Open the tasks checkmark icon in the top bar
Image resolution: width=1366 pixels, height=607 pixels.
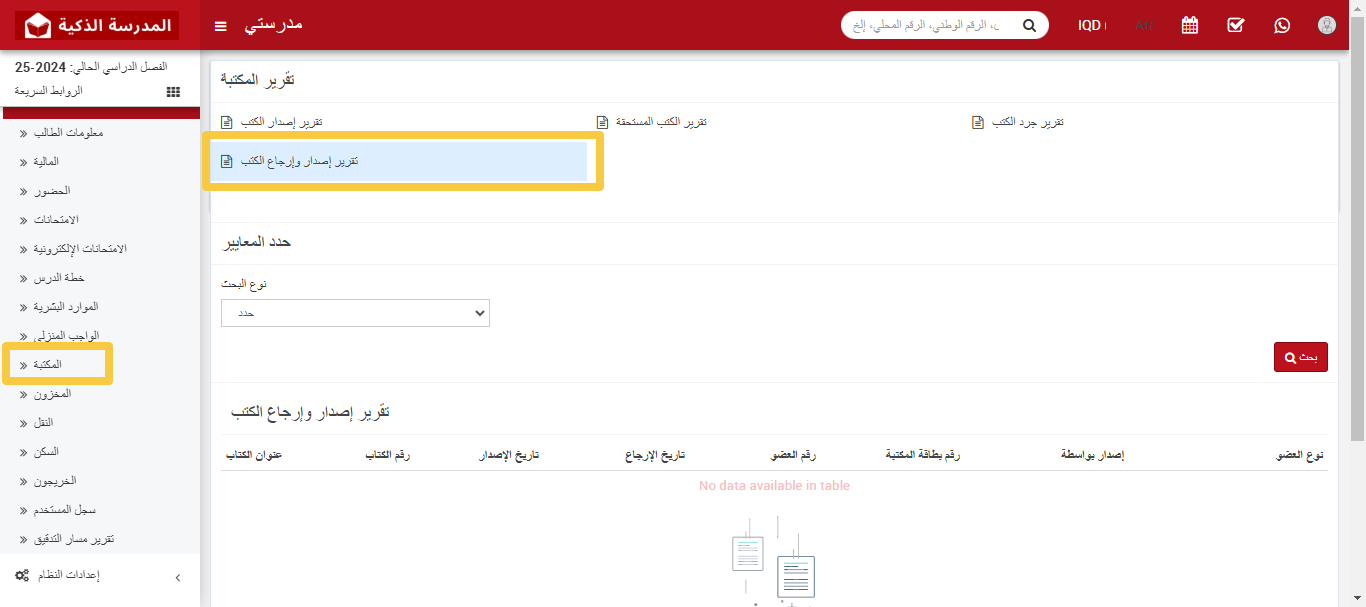point(1235,25)
